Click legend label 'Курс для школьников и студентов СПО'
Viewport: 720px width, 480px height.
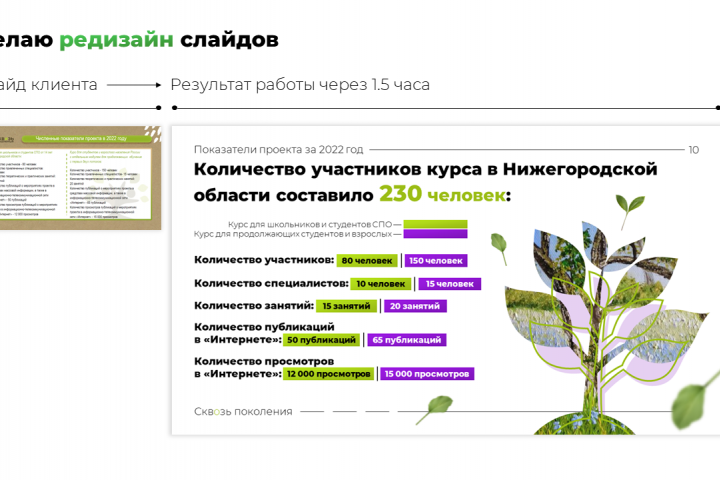pyautogui.click(x=310, y=224)
